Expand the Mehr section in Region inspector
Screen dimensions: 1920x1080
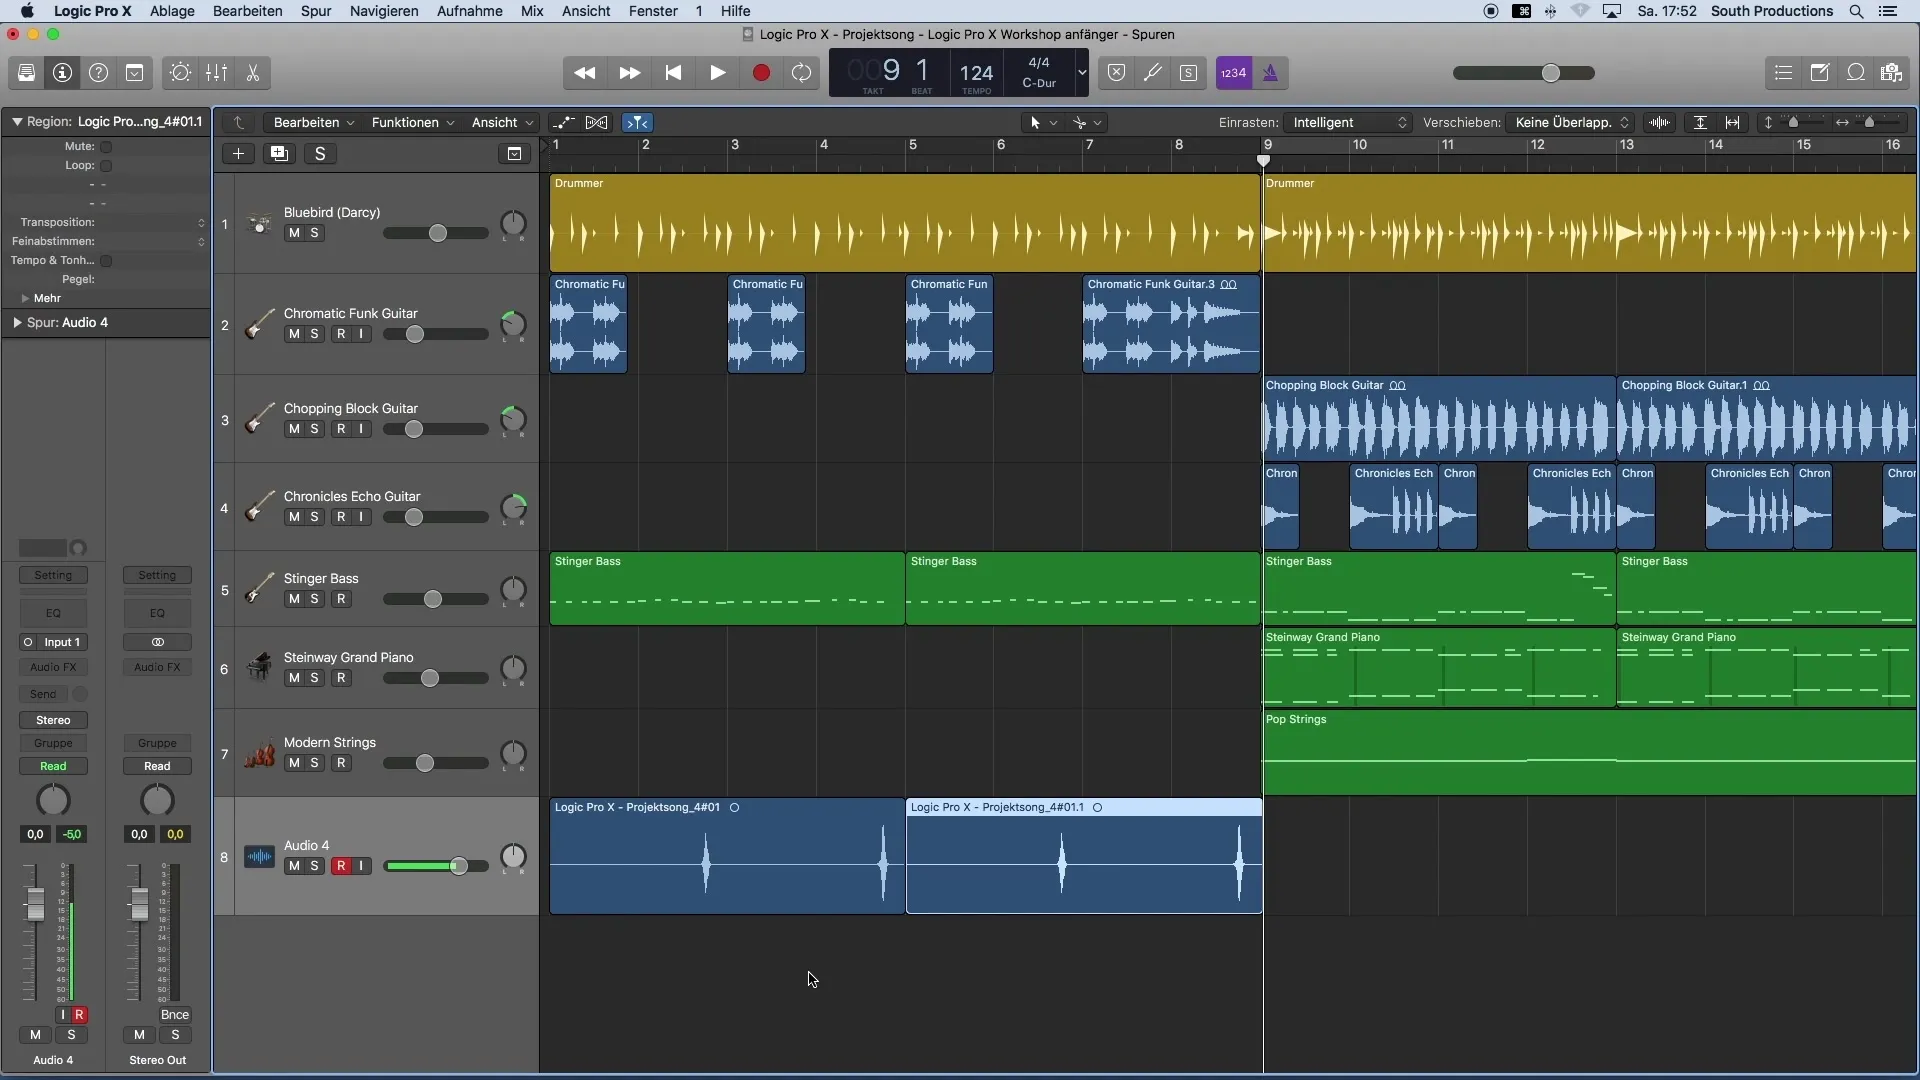(x=25, y=298)
